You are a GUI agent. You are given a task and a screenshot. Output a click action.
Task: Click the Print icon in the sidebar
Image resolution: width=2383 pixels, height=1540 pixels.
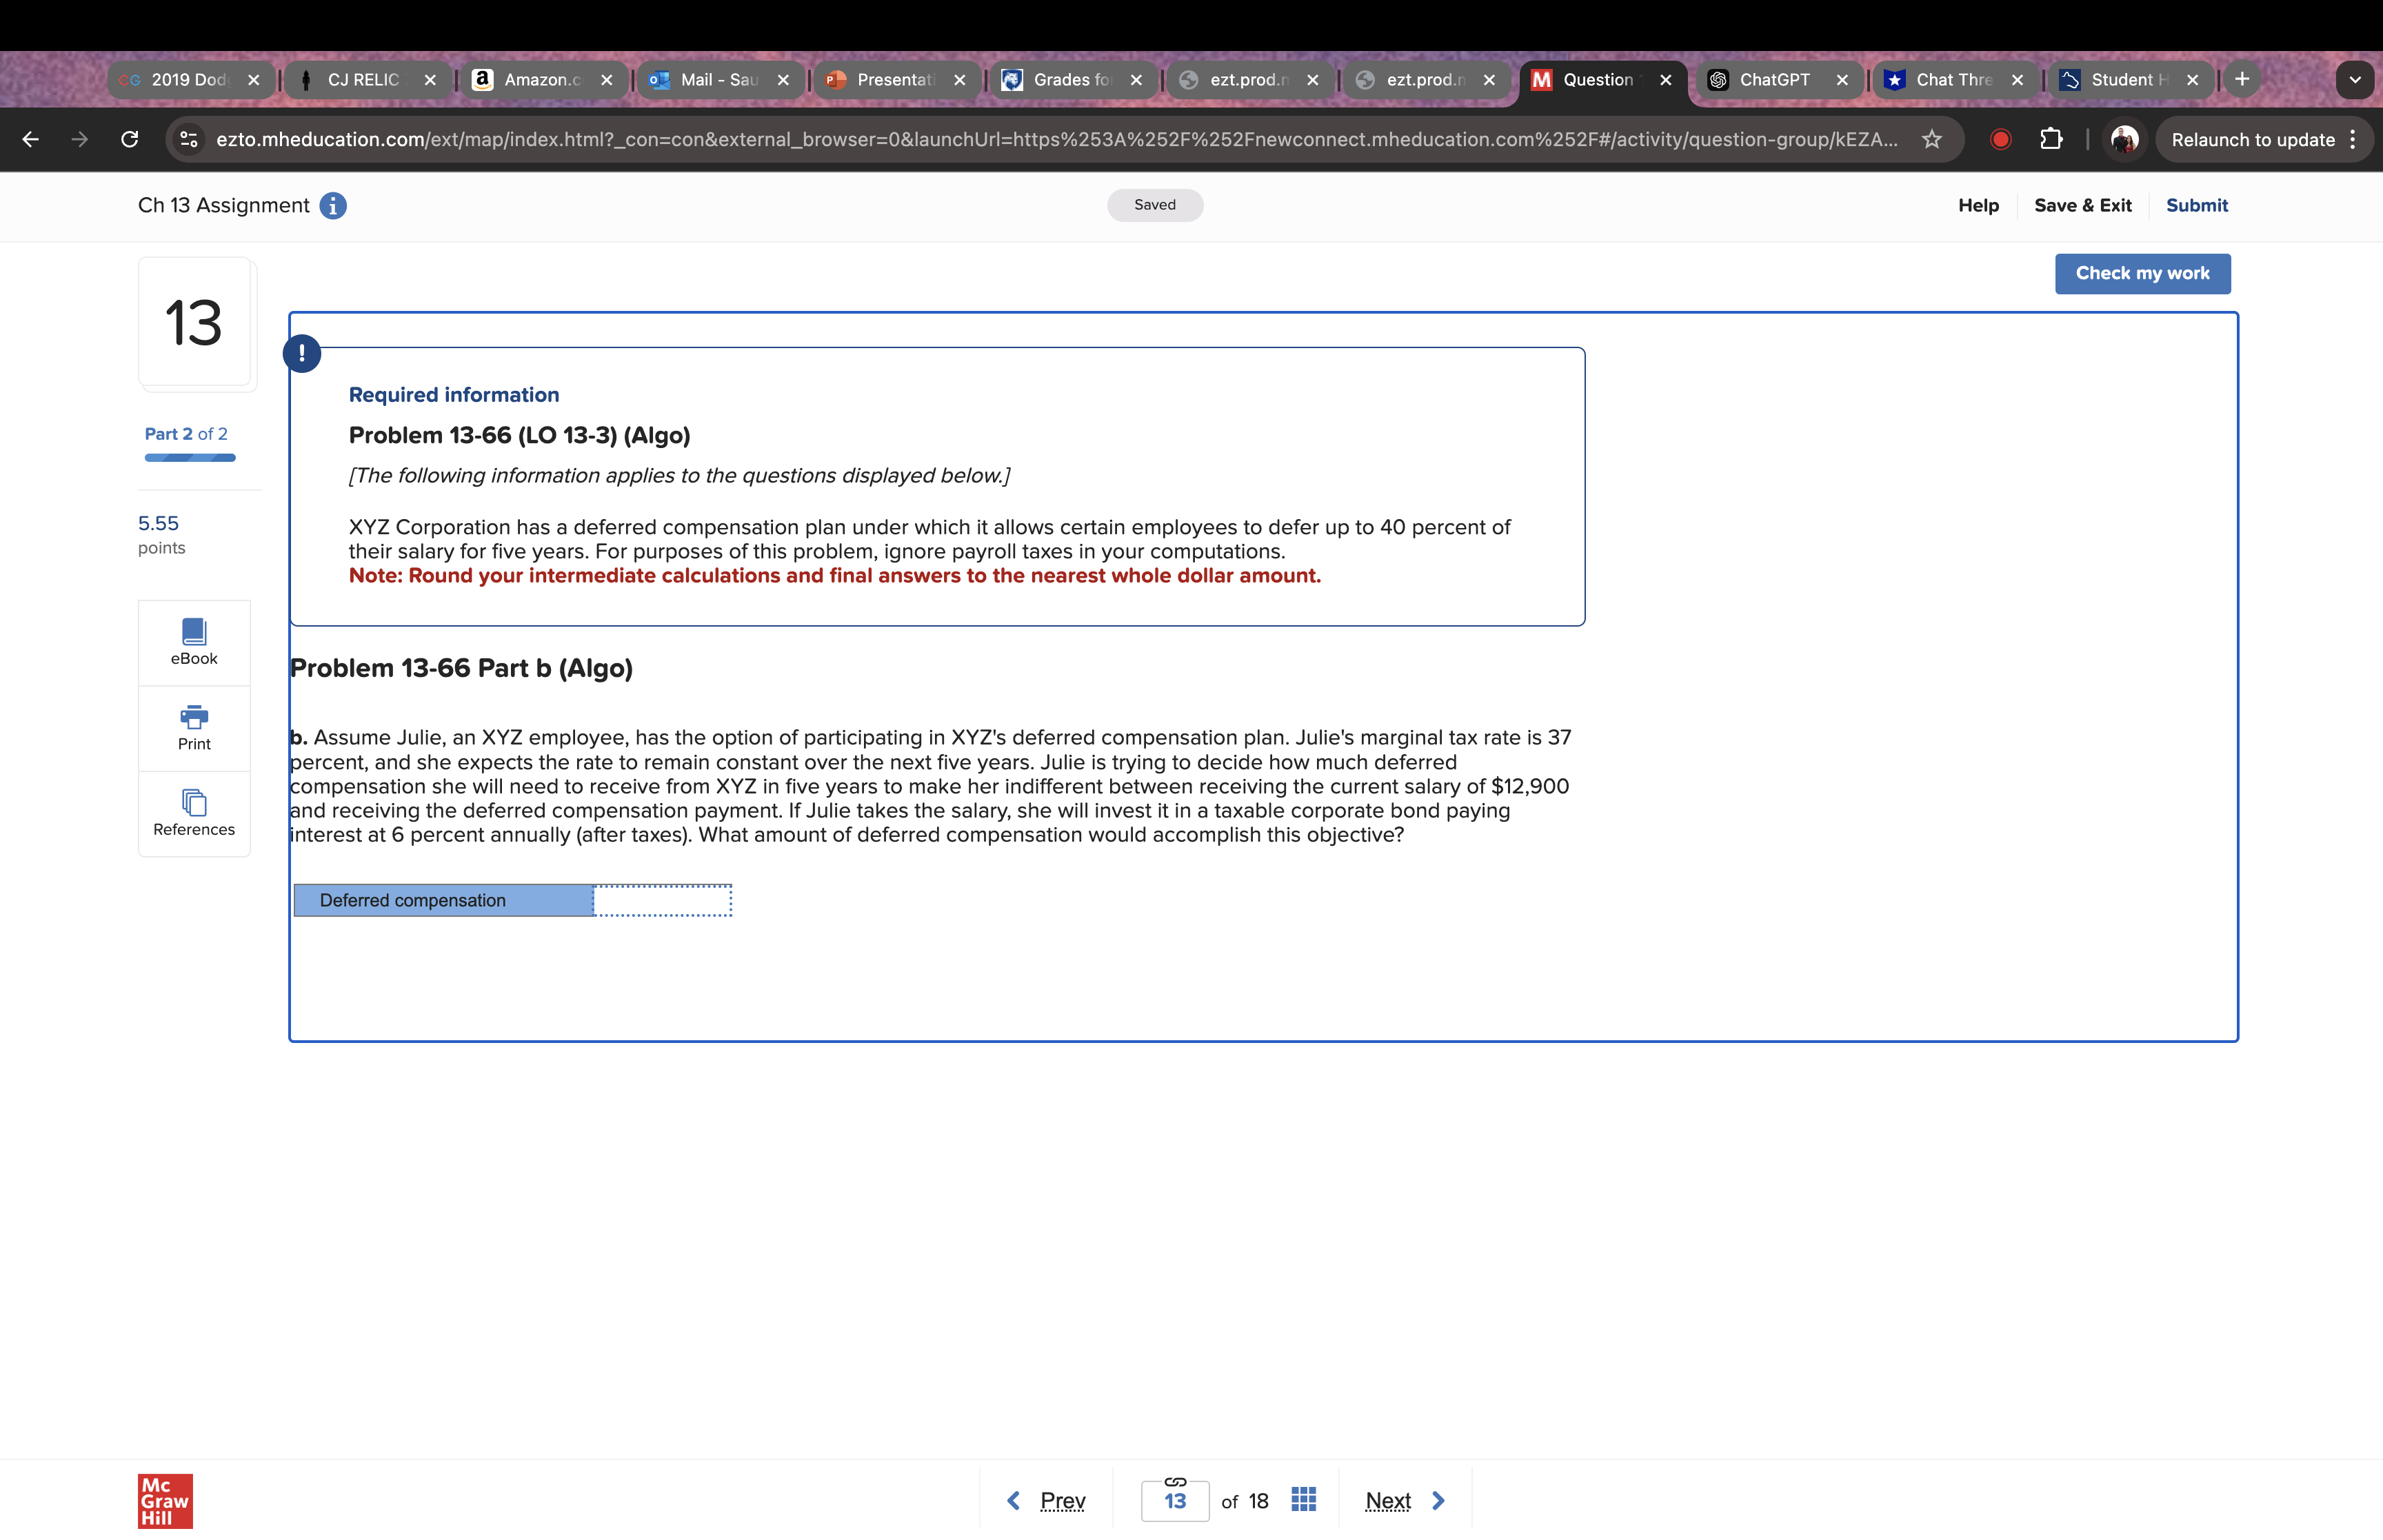pos(194,727)
